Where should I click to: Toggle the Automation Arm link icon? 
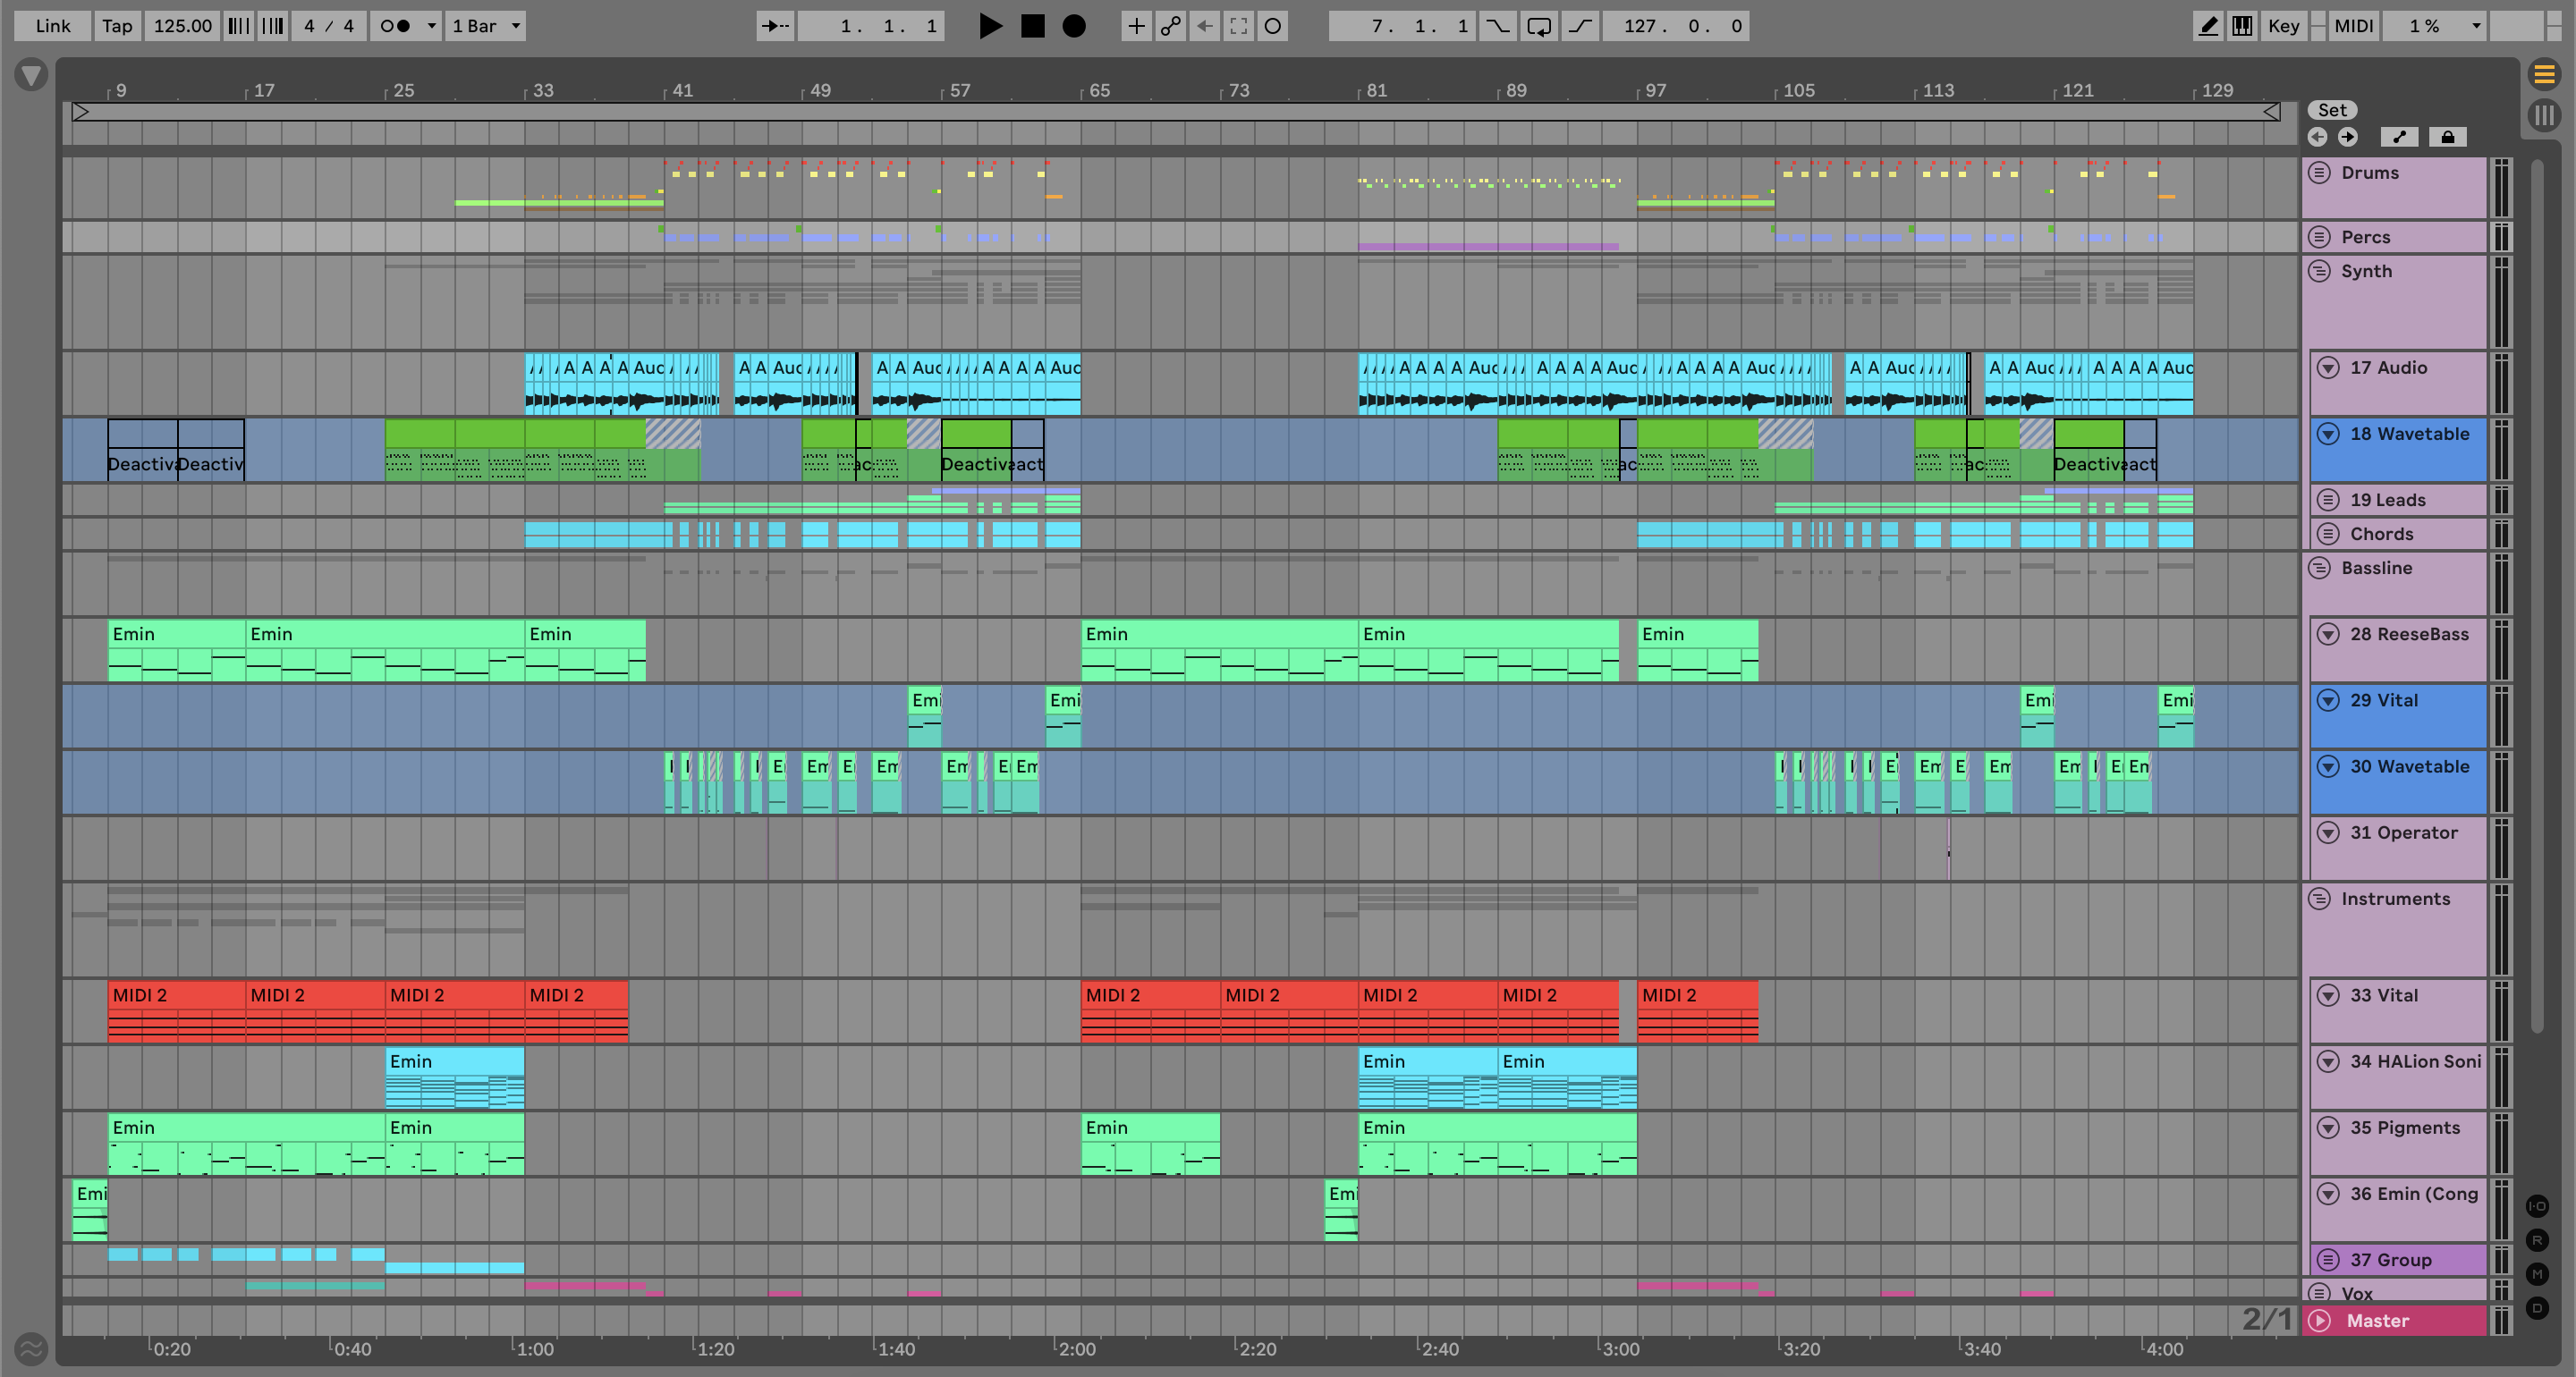coord(1170,26)
